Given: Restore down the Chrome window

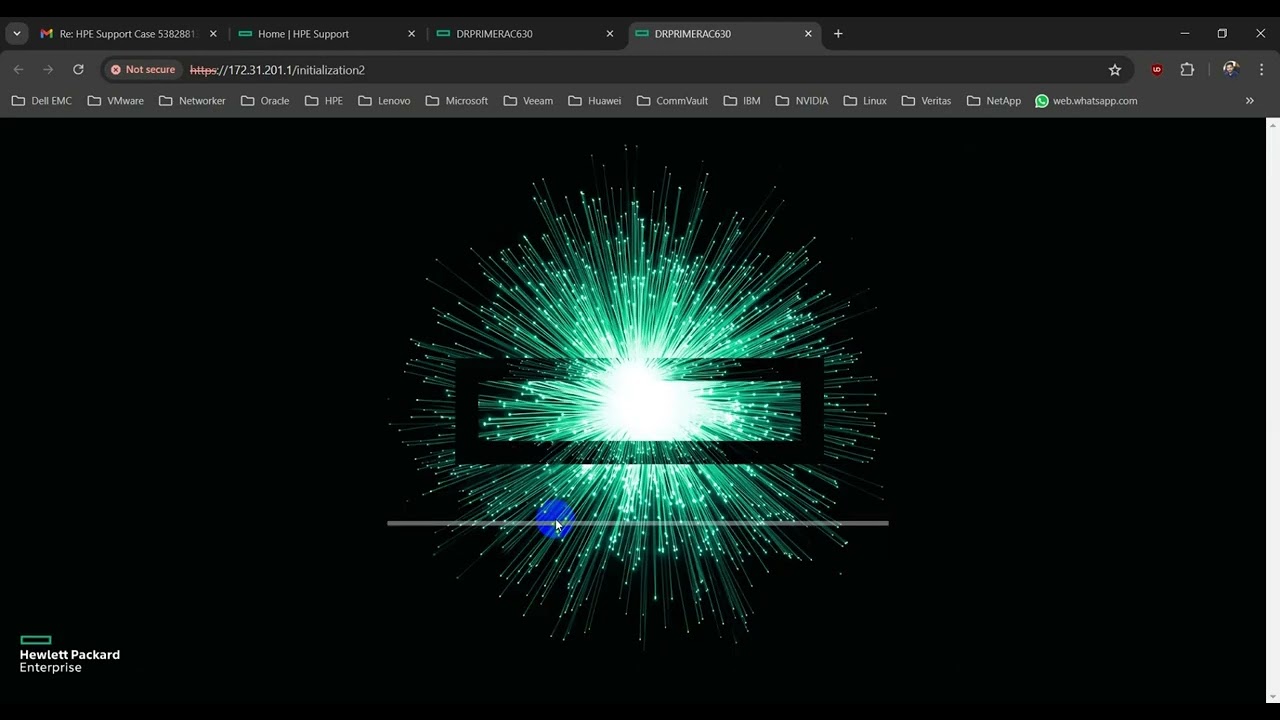Looking at the screenshot, I should pos(1222,34).
